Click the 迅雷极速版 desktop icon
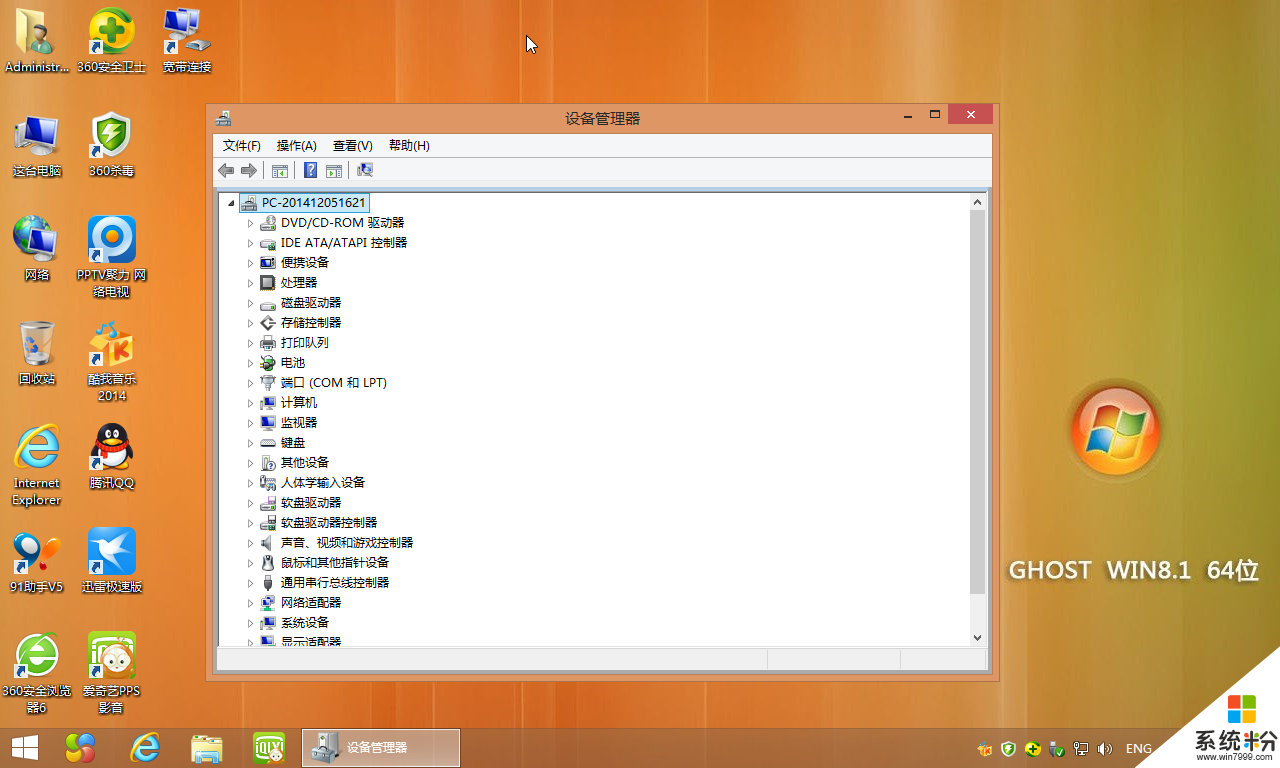This screenshot has width=1280, height=768. click(x=111, y=554)
